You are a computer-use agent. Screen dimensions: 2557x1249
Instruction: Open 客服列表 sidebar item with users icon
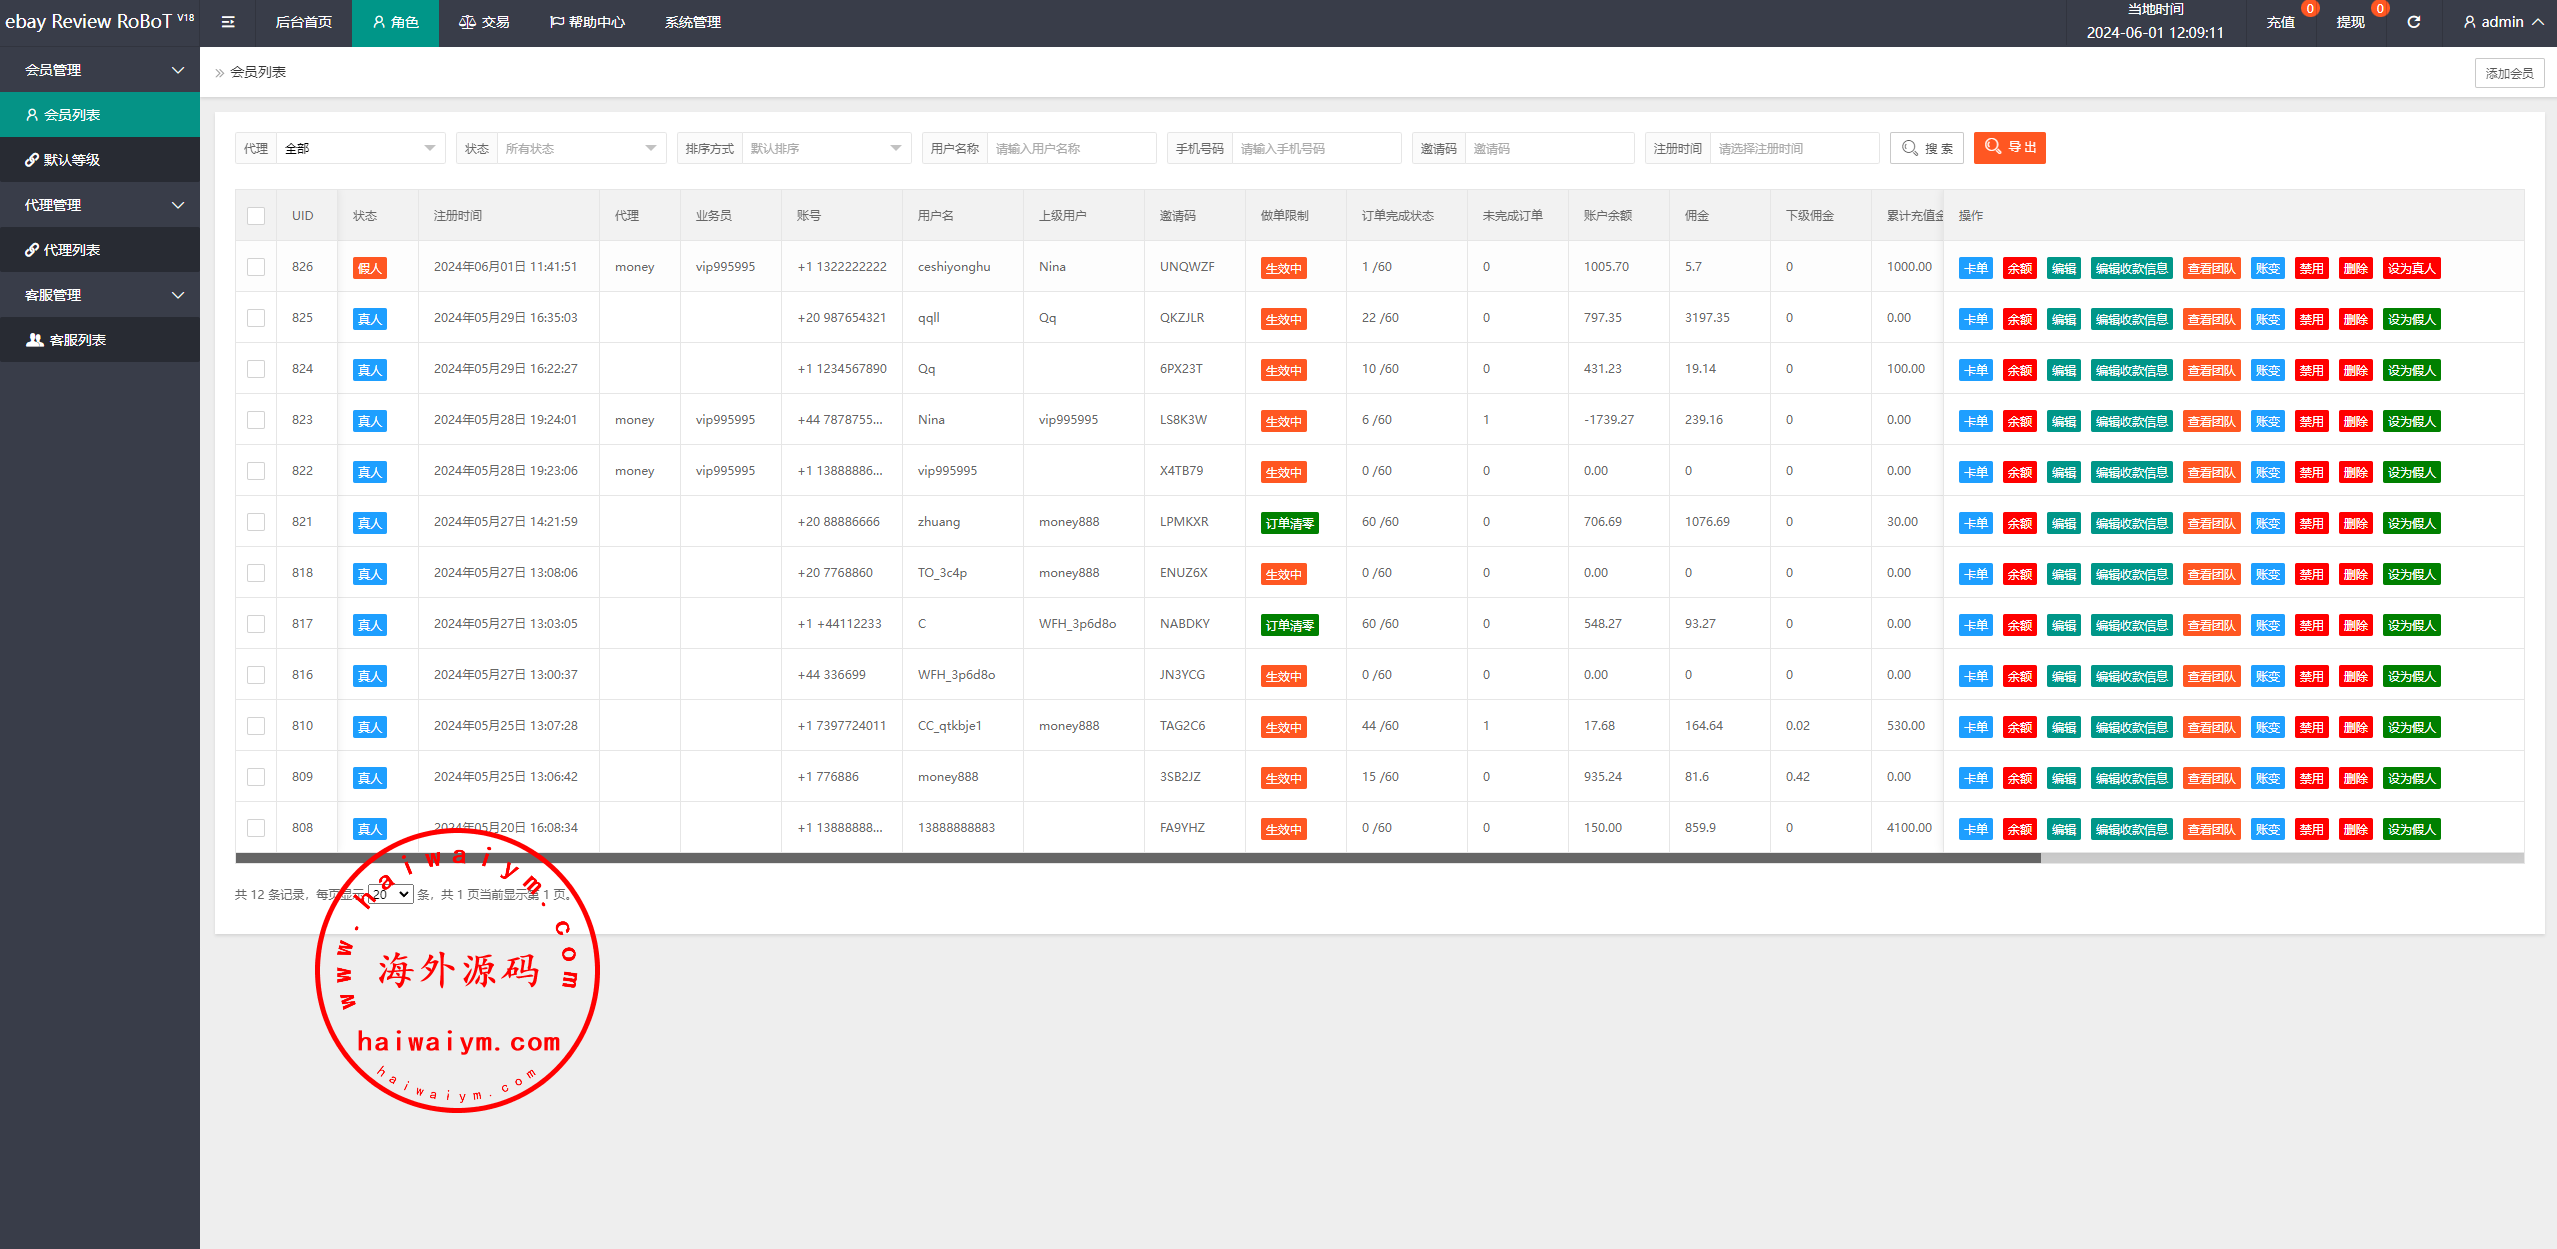(76, 340)
